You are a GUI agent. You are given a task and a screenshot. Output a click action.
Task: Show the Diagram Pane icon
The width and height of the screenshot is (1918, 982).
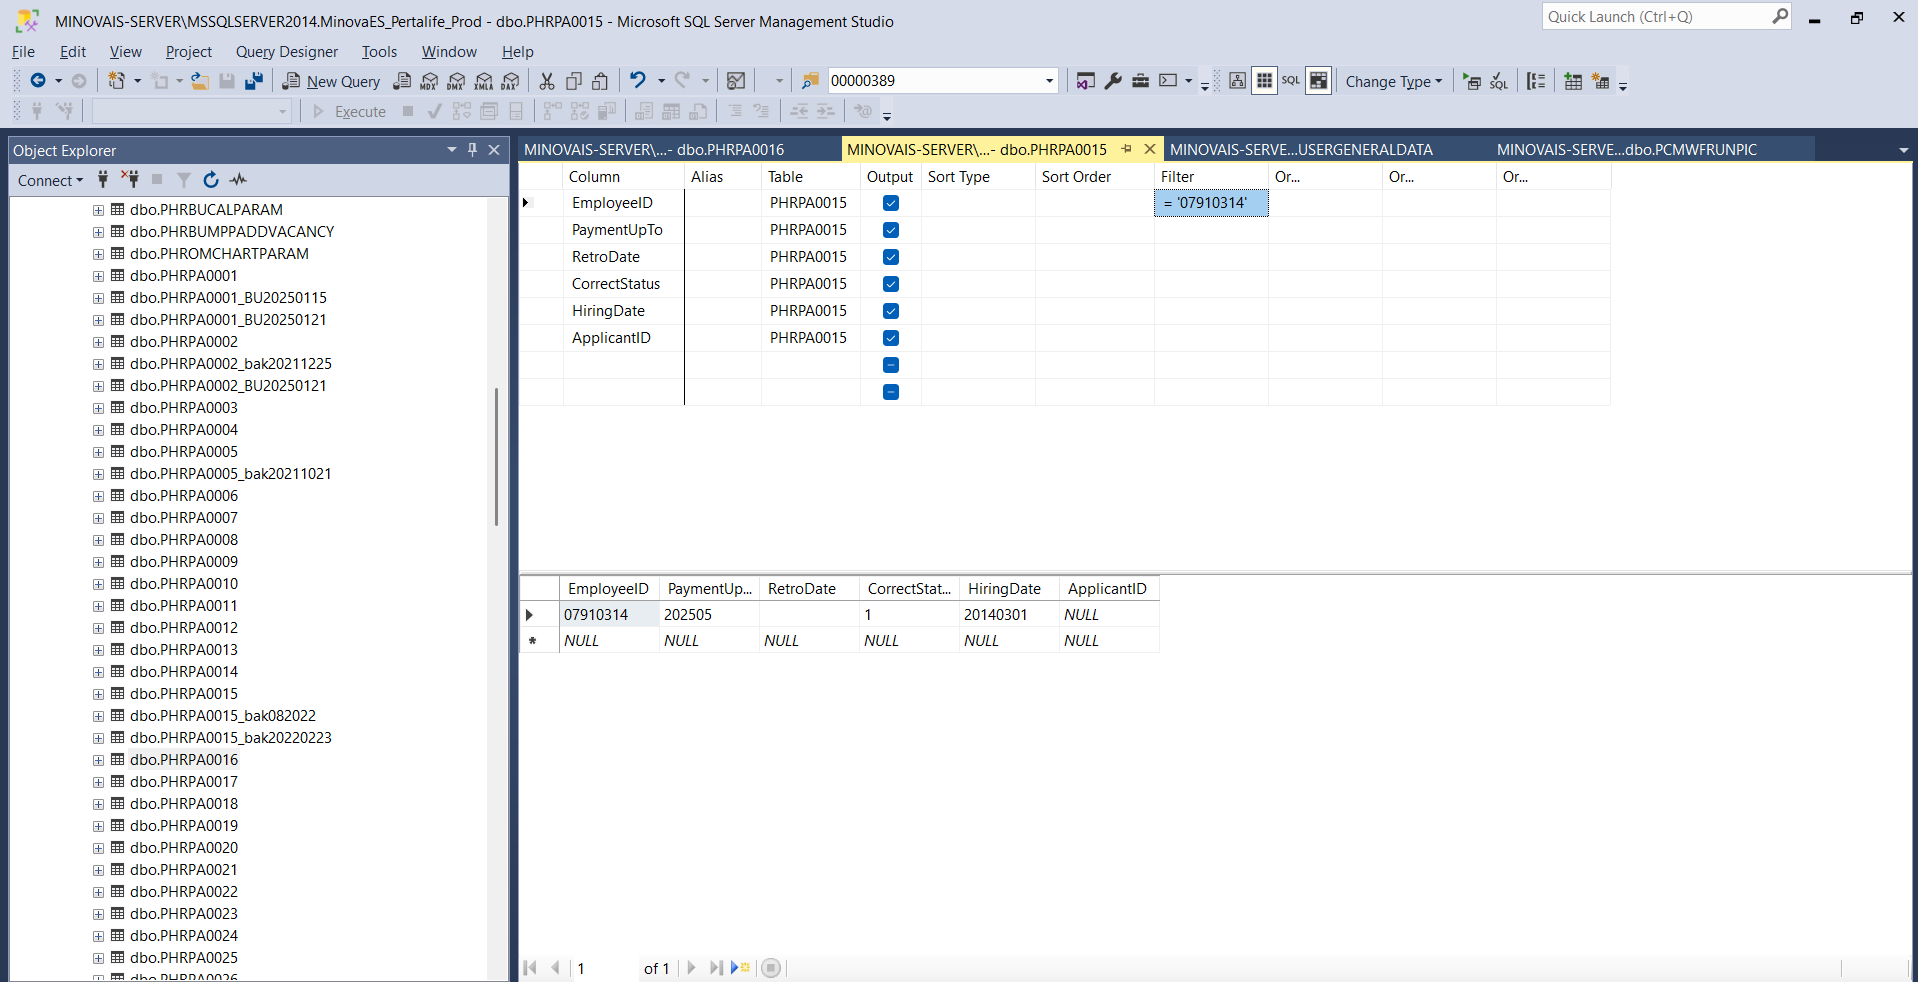(x=1237, y=81)
